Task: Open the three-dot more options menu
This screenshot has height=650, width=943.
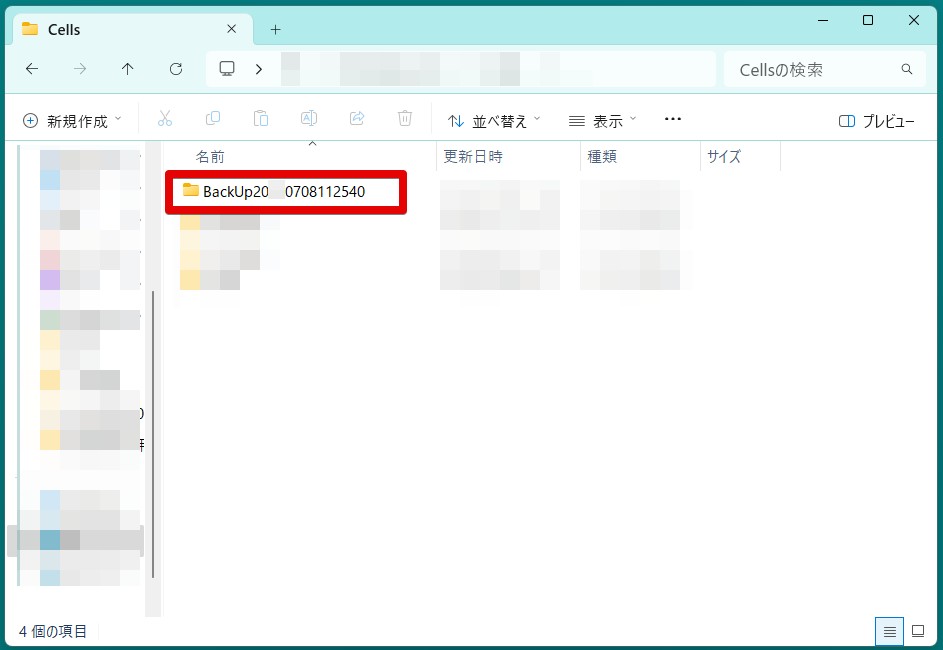Action: 673,119
